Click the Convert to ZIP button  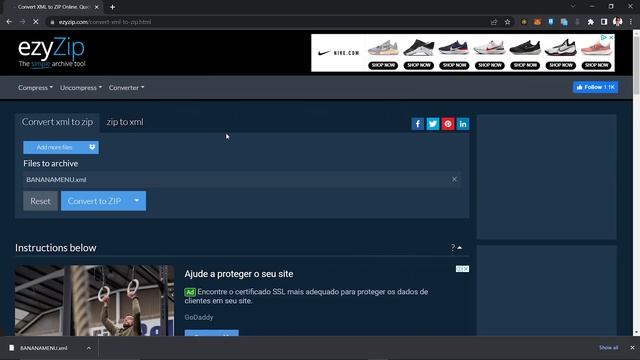[x=94, y=201]
